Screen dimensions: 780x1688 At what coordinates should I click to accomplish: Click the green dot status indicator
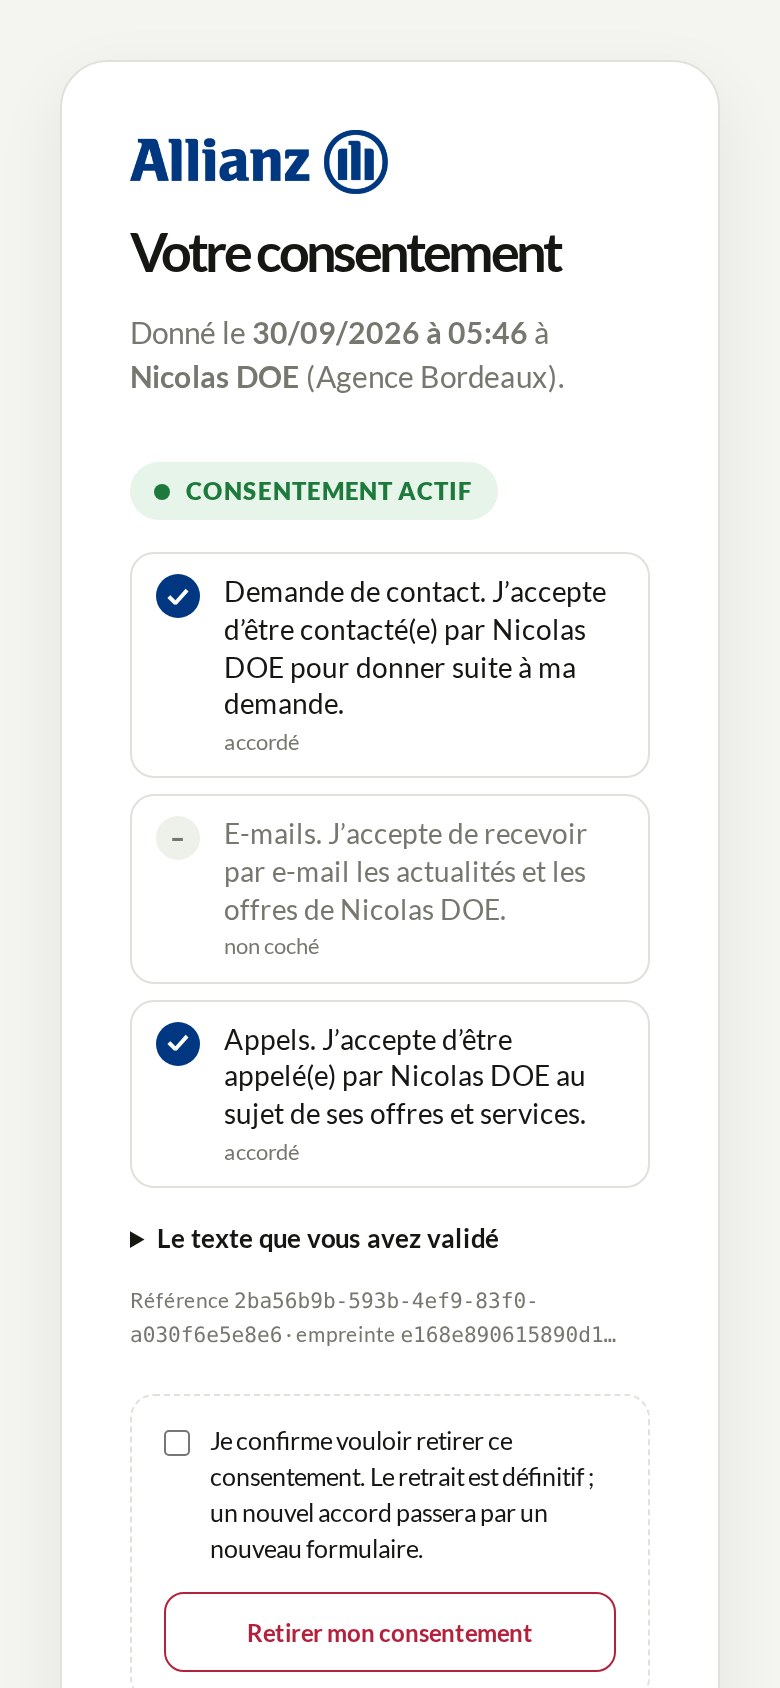pyautogui.click(x=162, y=491)
